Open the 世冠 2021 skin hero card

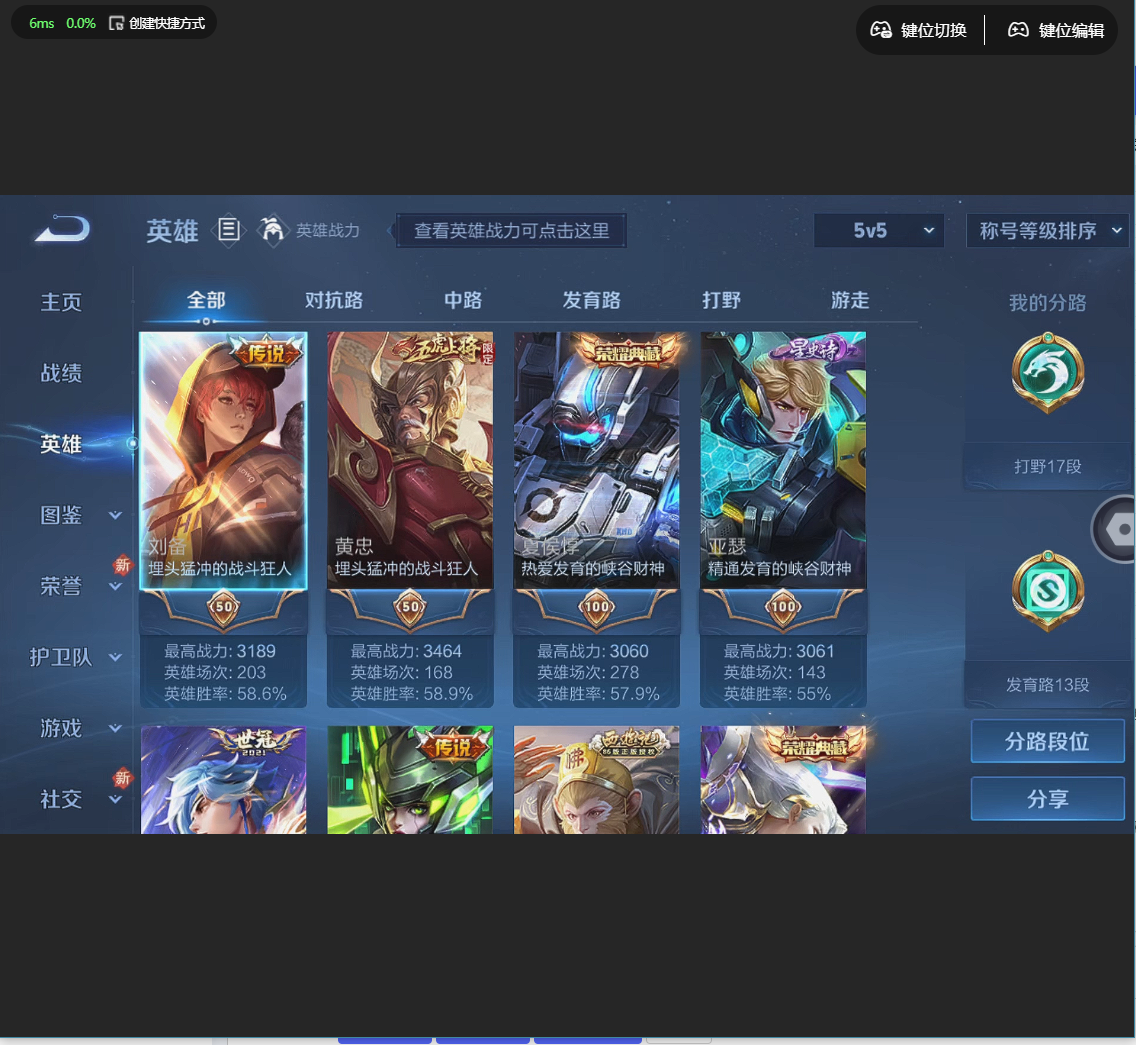click(223, 780)
